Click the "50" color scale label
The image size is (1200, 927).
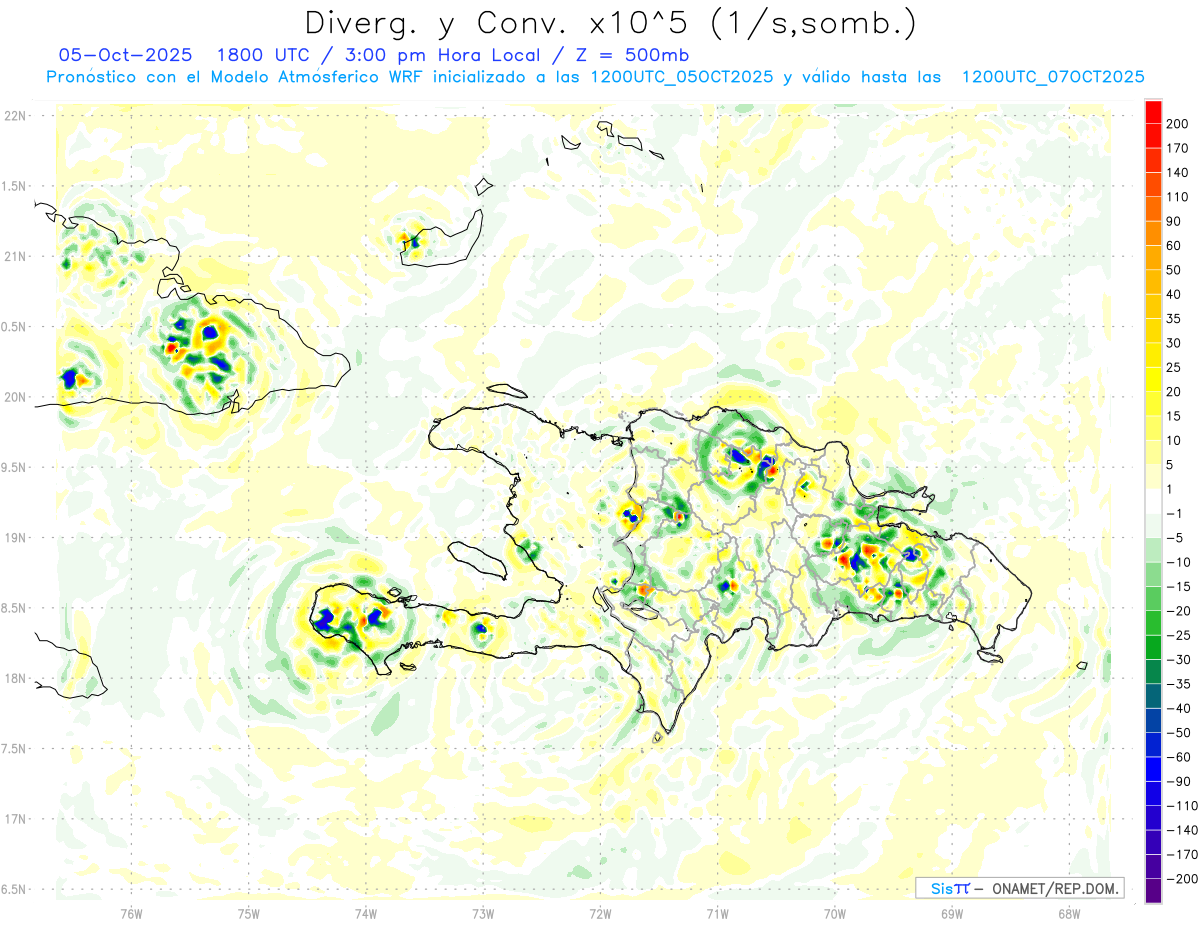1174,270
